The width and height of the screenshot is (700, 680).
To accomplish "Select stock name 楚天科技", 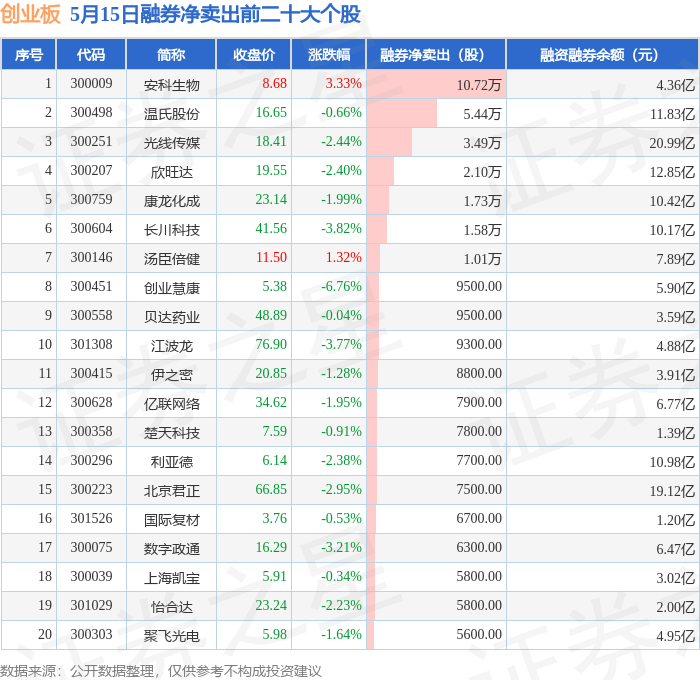I will pyautogui.click(x=171, y=433).
